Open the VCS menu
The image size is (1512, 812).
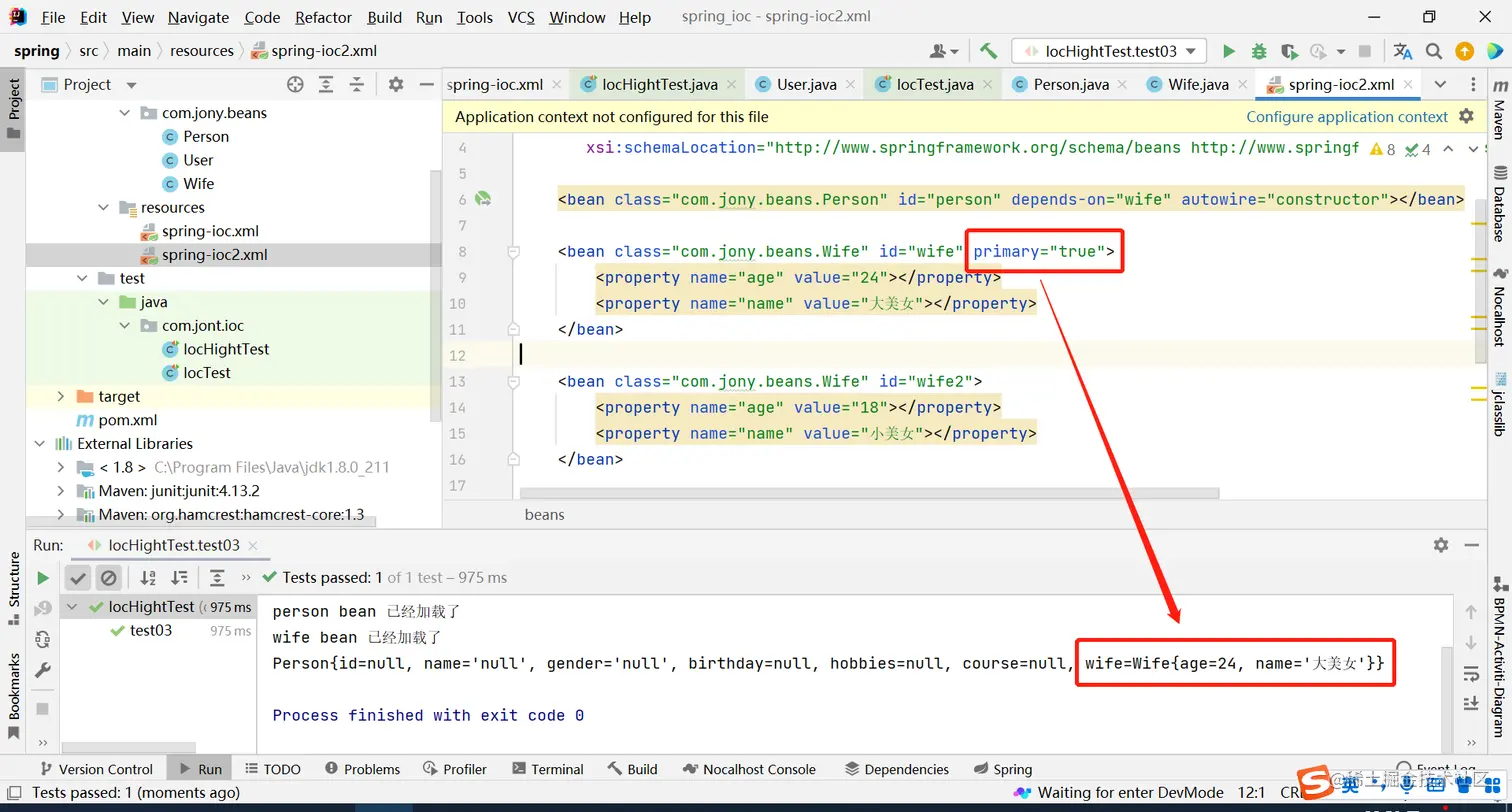click(x=521, y=17)
